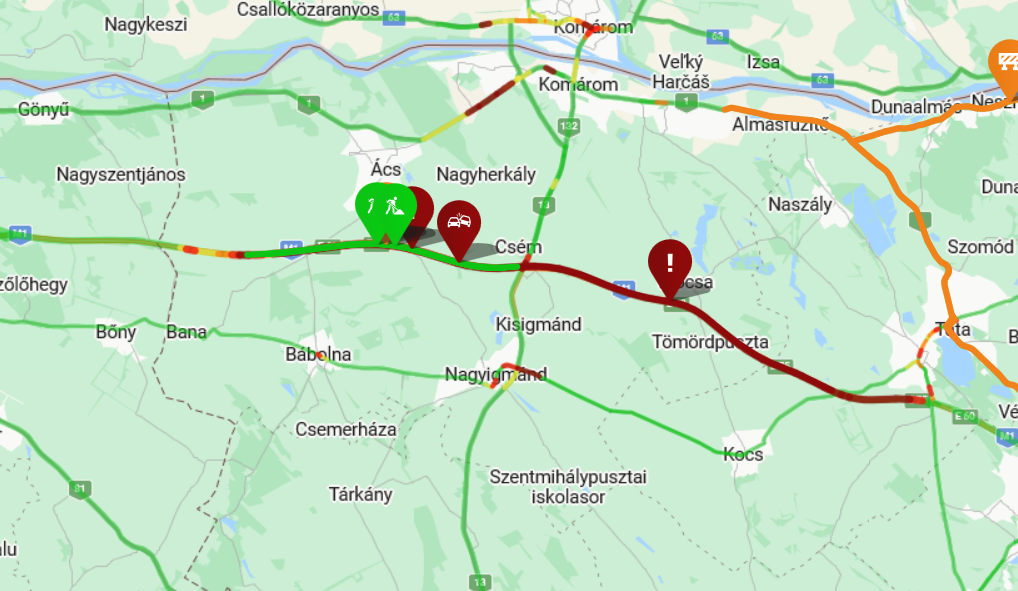Image resolution: width=1018 pixels, height=591 pixels.
Task: Click the Naszály village label
Action: 800,205
